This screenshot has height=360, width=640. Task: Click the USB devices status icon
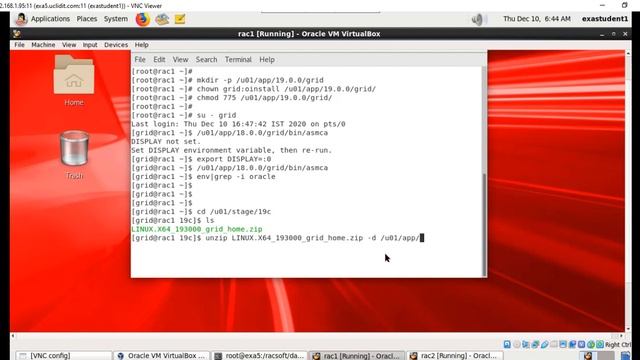pos(544,344)
